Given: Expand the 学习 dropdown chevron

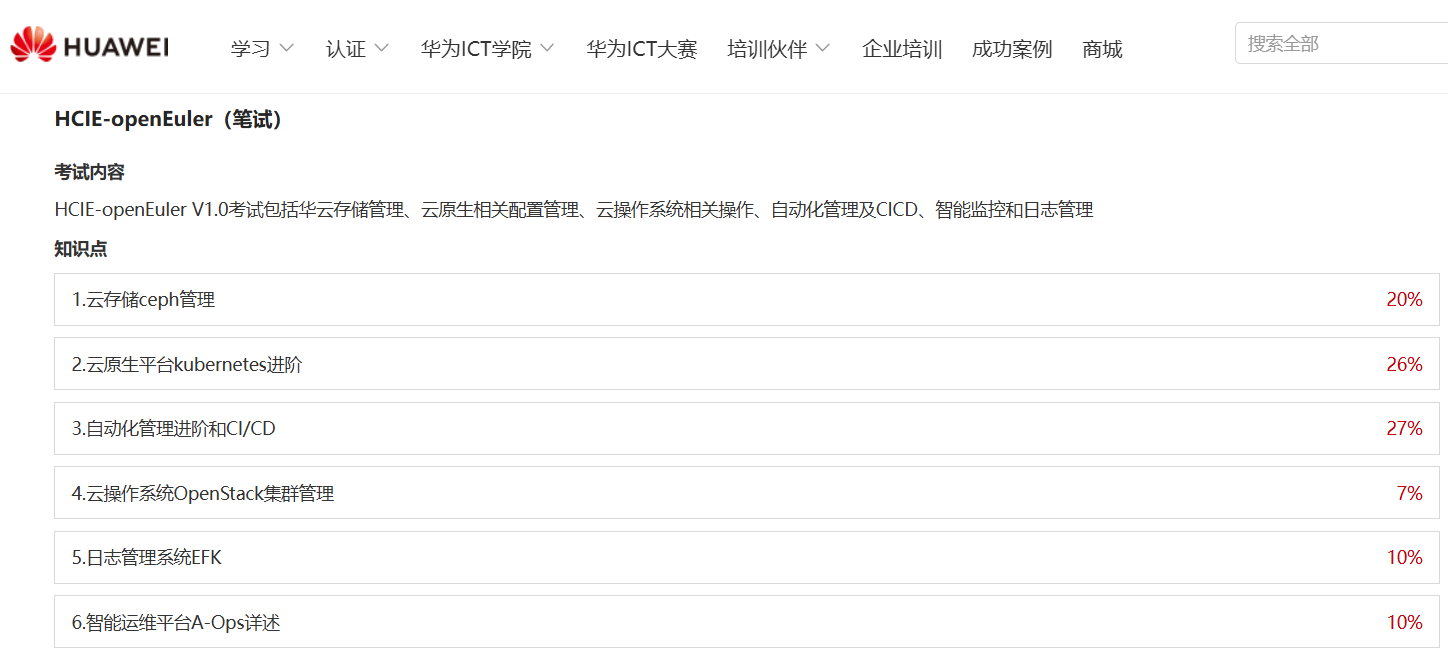Looking at the screenshot, I should point(287,48).
